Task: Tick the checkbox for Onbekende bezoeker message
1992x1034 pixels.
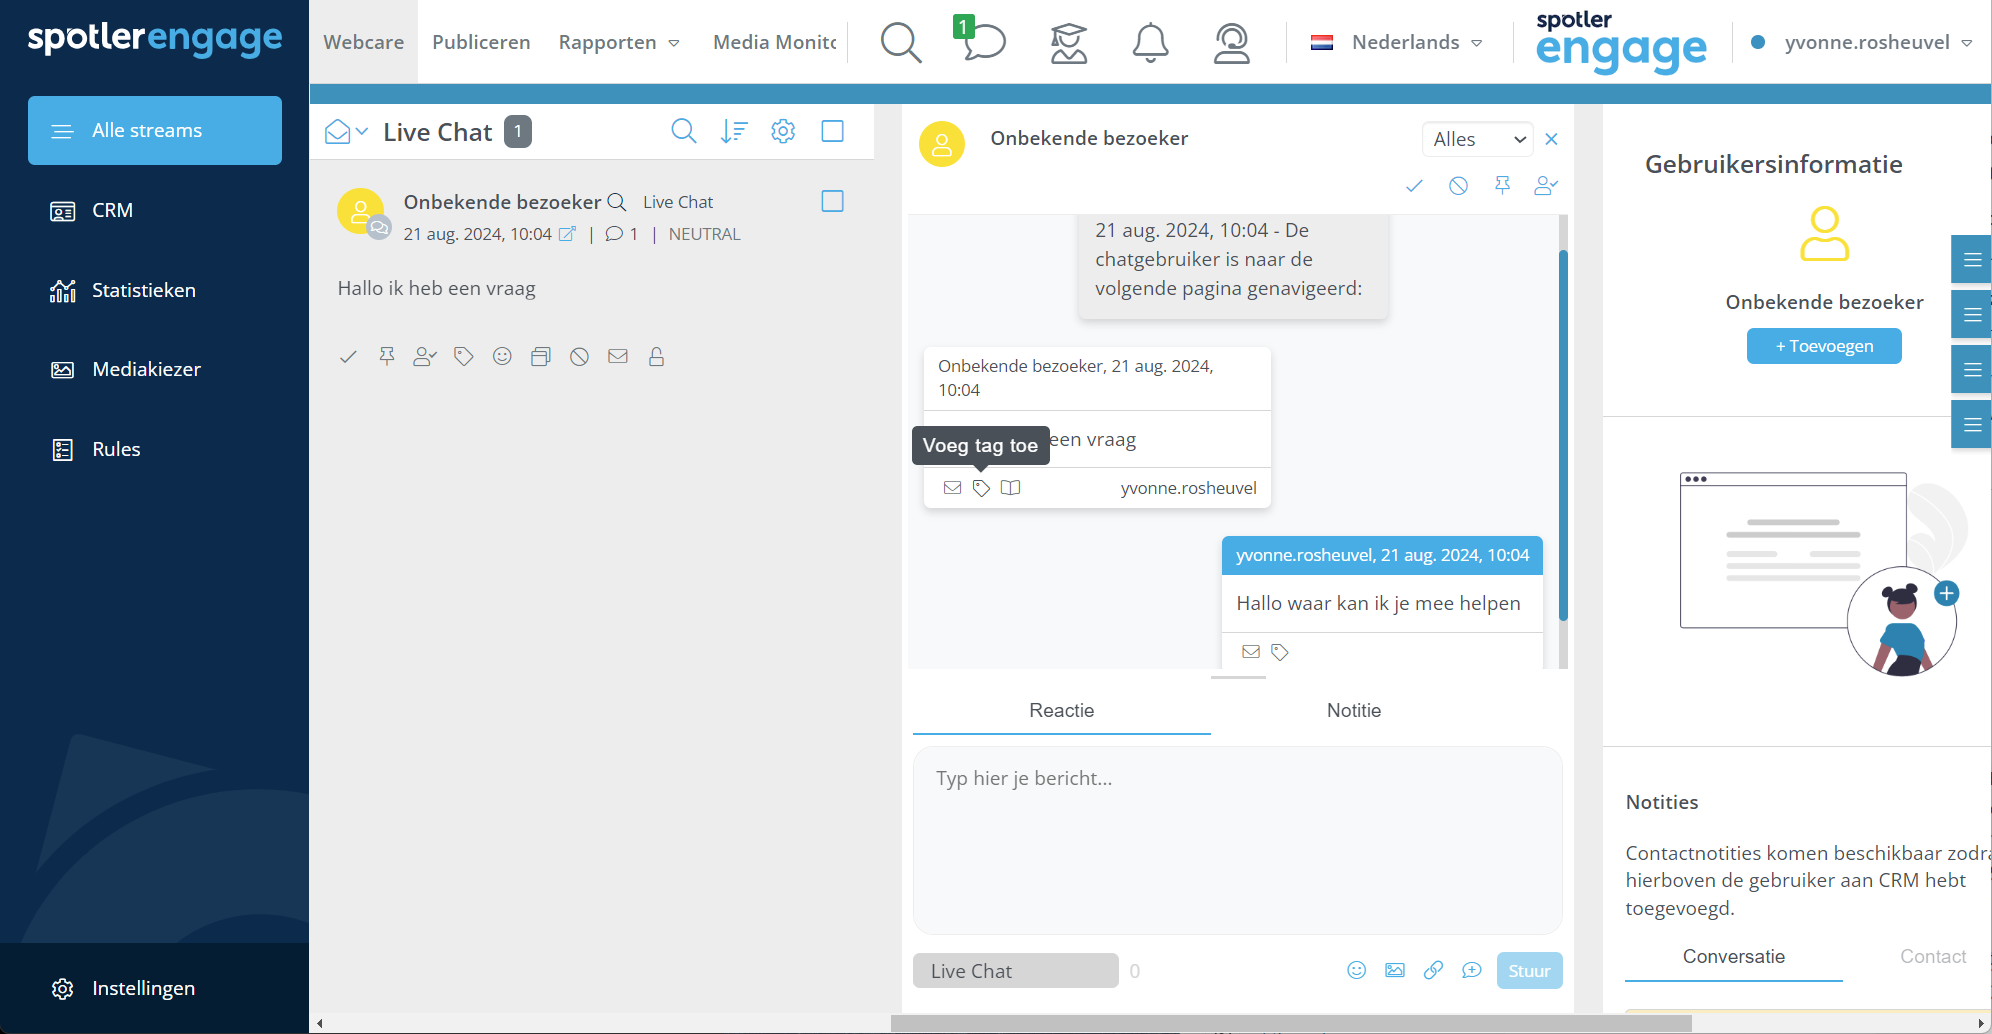Action: pyautogui.click(x=832, y=201)
